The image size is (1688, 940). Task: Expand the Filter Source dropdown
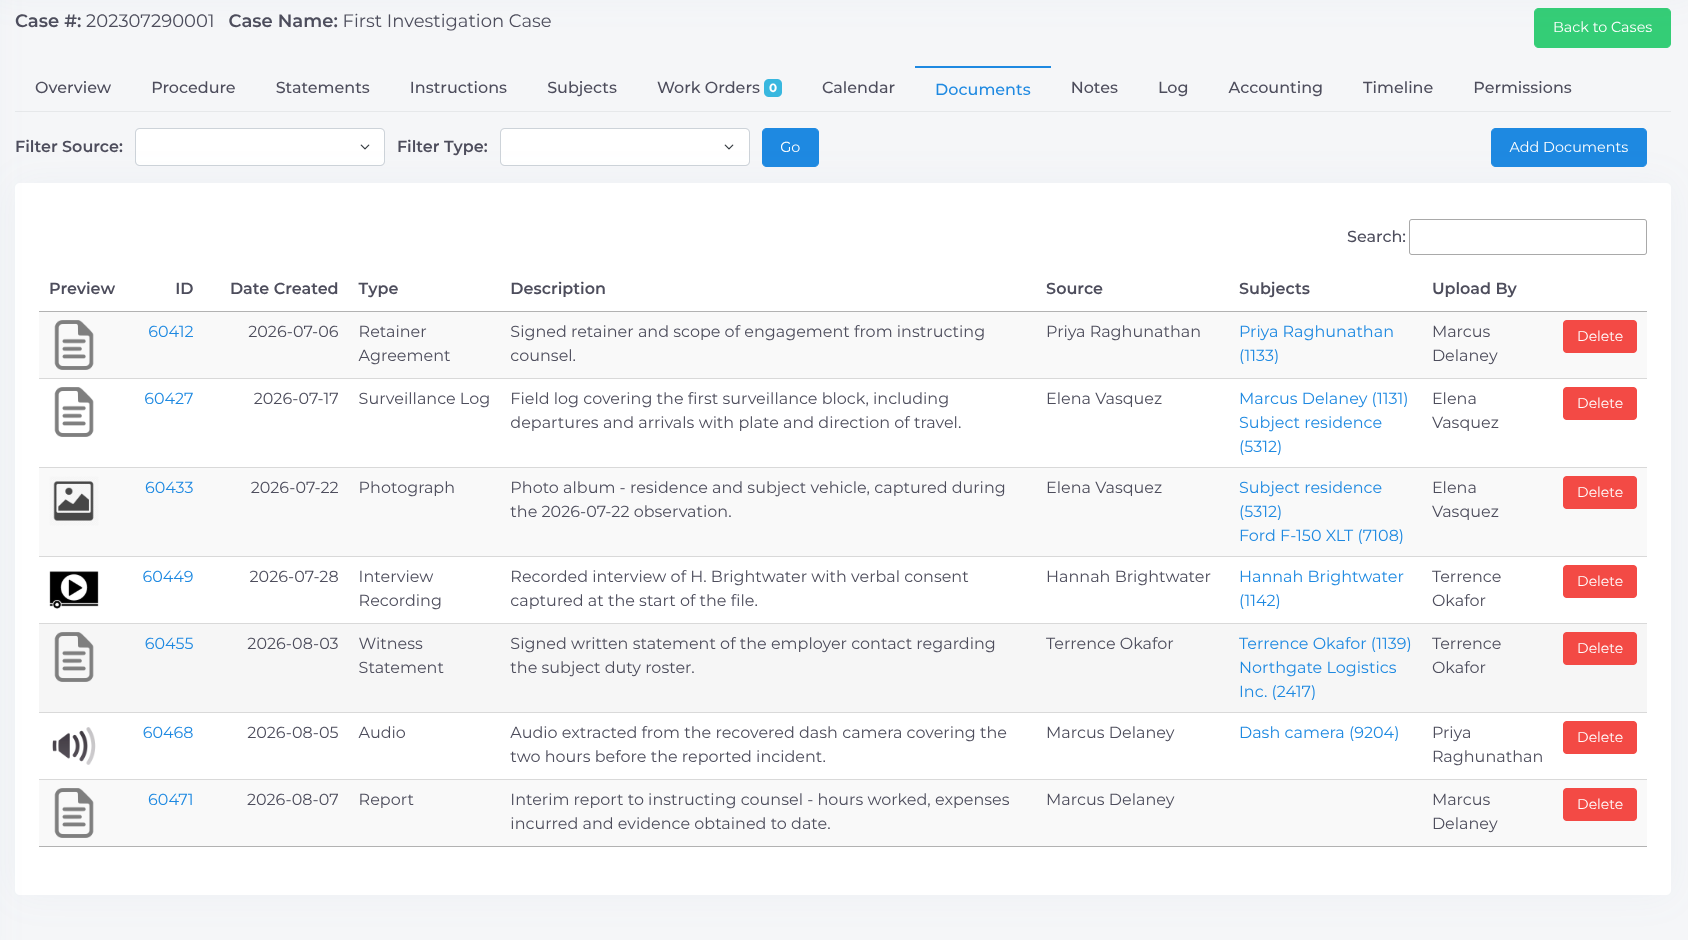[260, 147]
